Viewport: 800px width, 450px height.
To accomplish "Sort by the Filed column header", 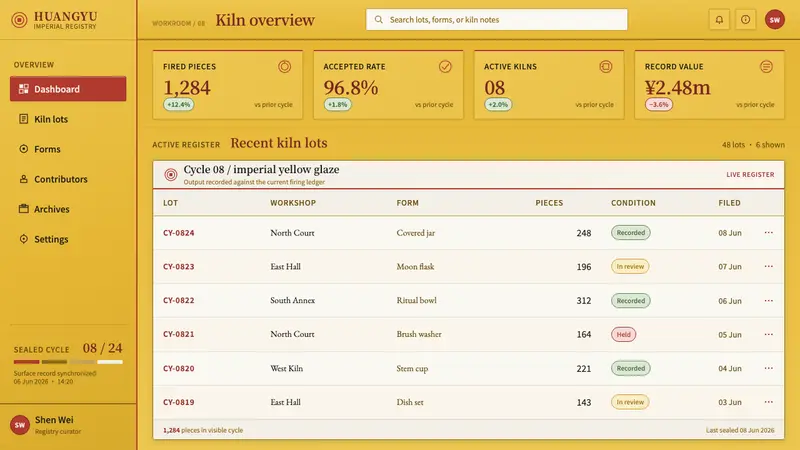I will point(729,203).
